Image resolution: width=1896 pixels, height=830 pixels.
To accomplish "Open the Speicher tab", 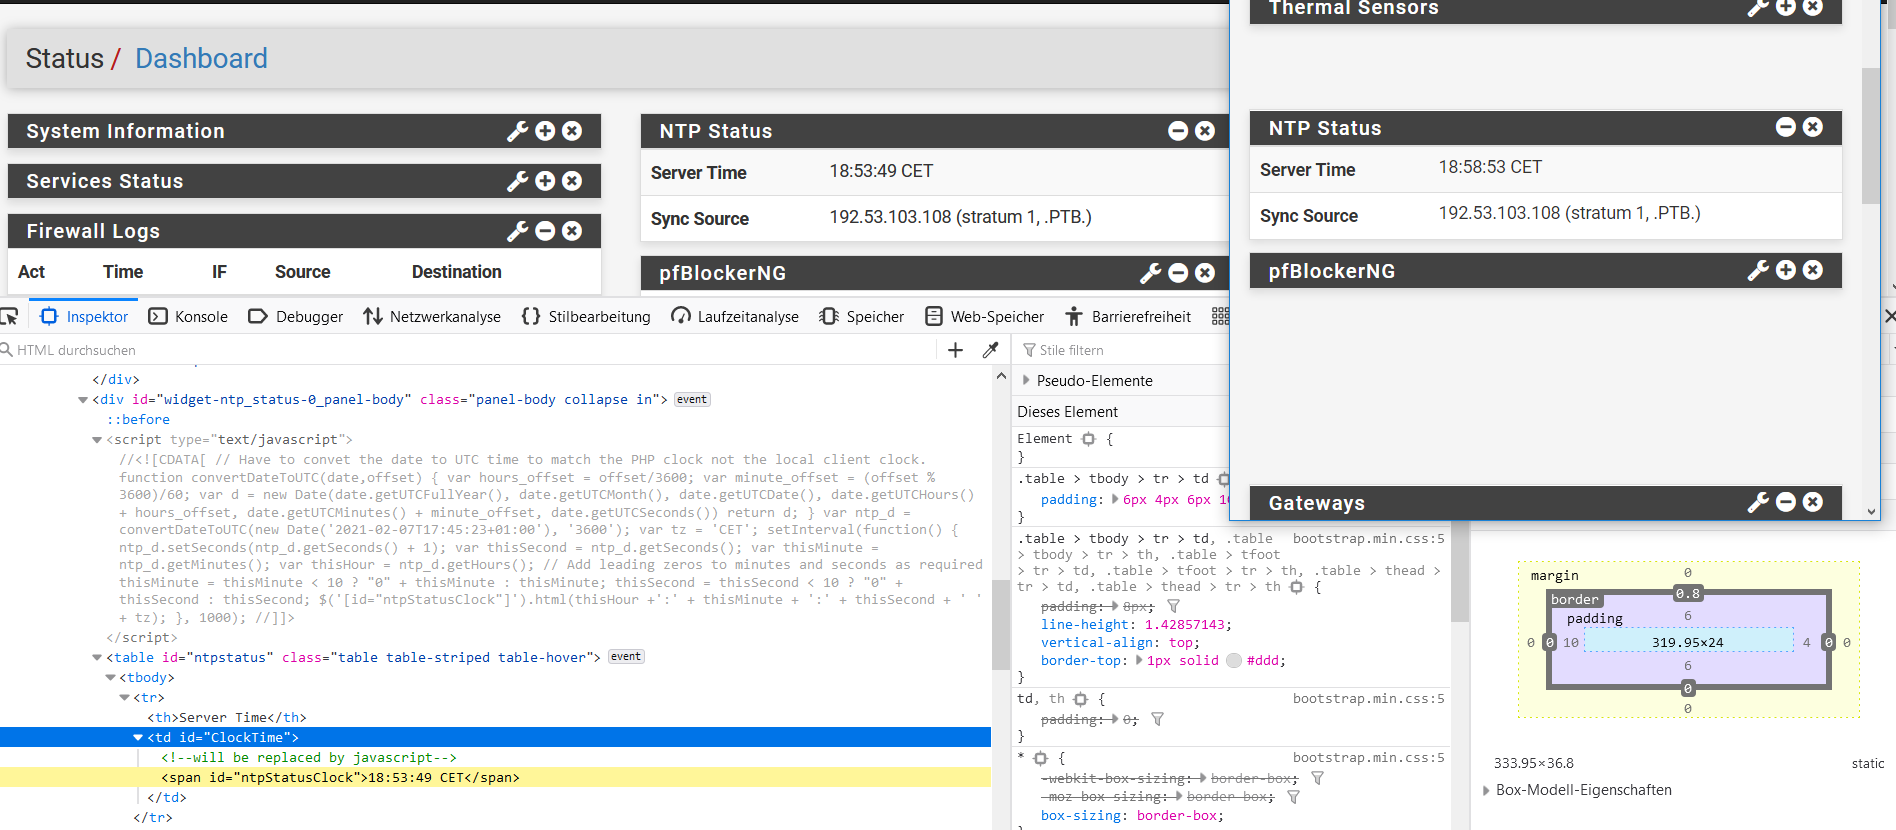I will [x=861, y=316].
